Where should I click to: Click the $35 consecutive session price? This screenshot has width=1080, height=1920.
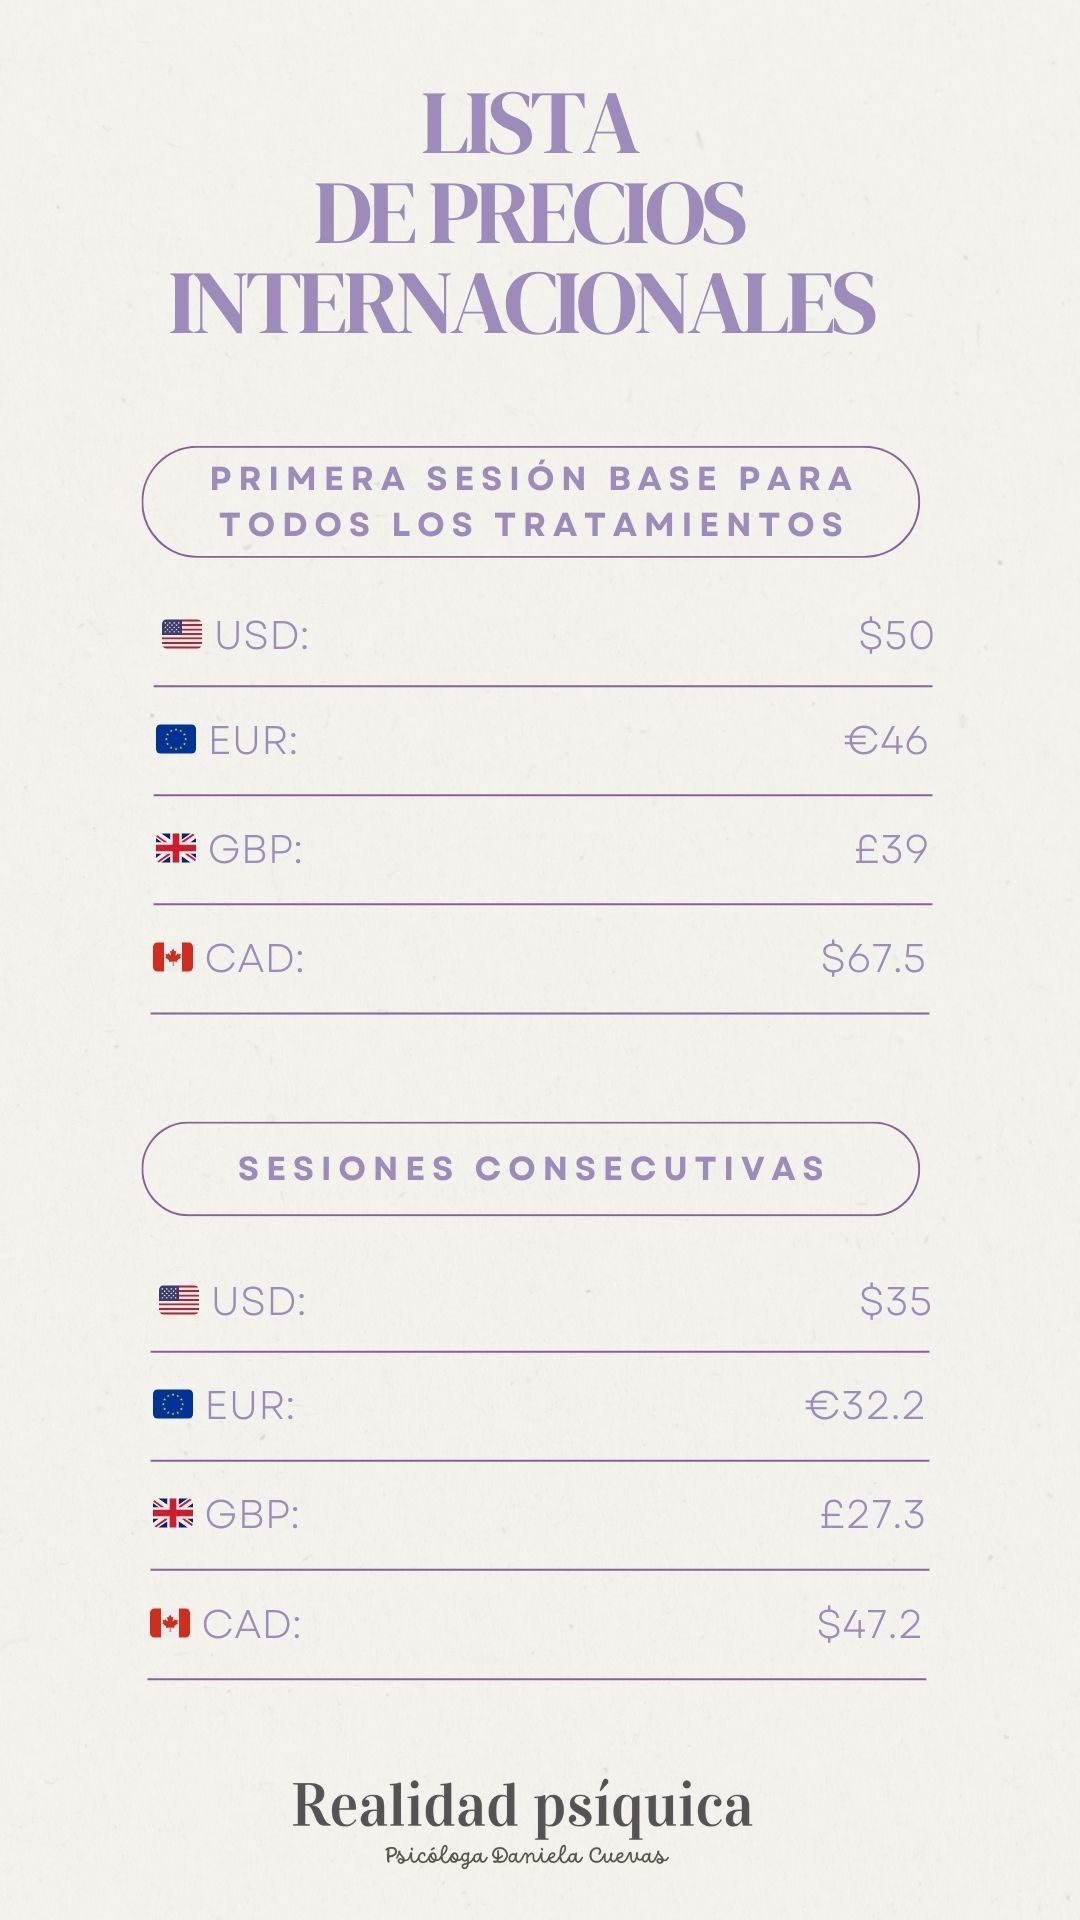coord(894,1301)
